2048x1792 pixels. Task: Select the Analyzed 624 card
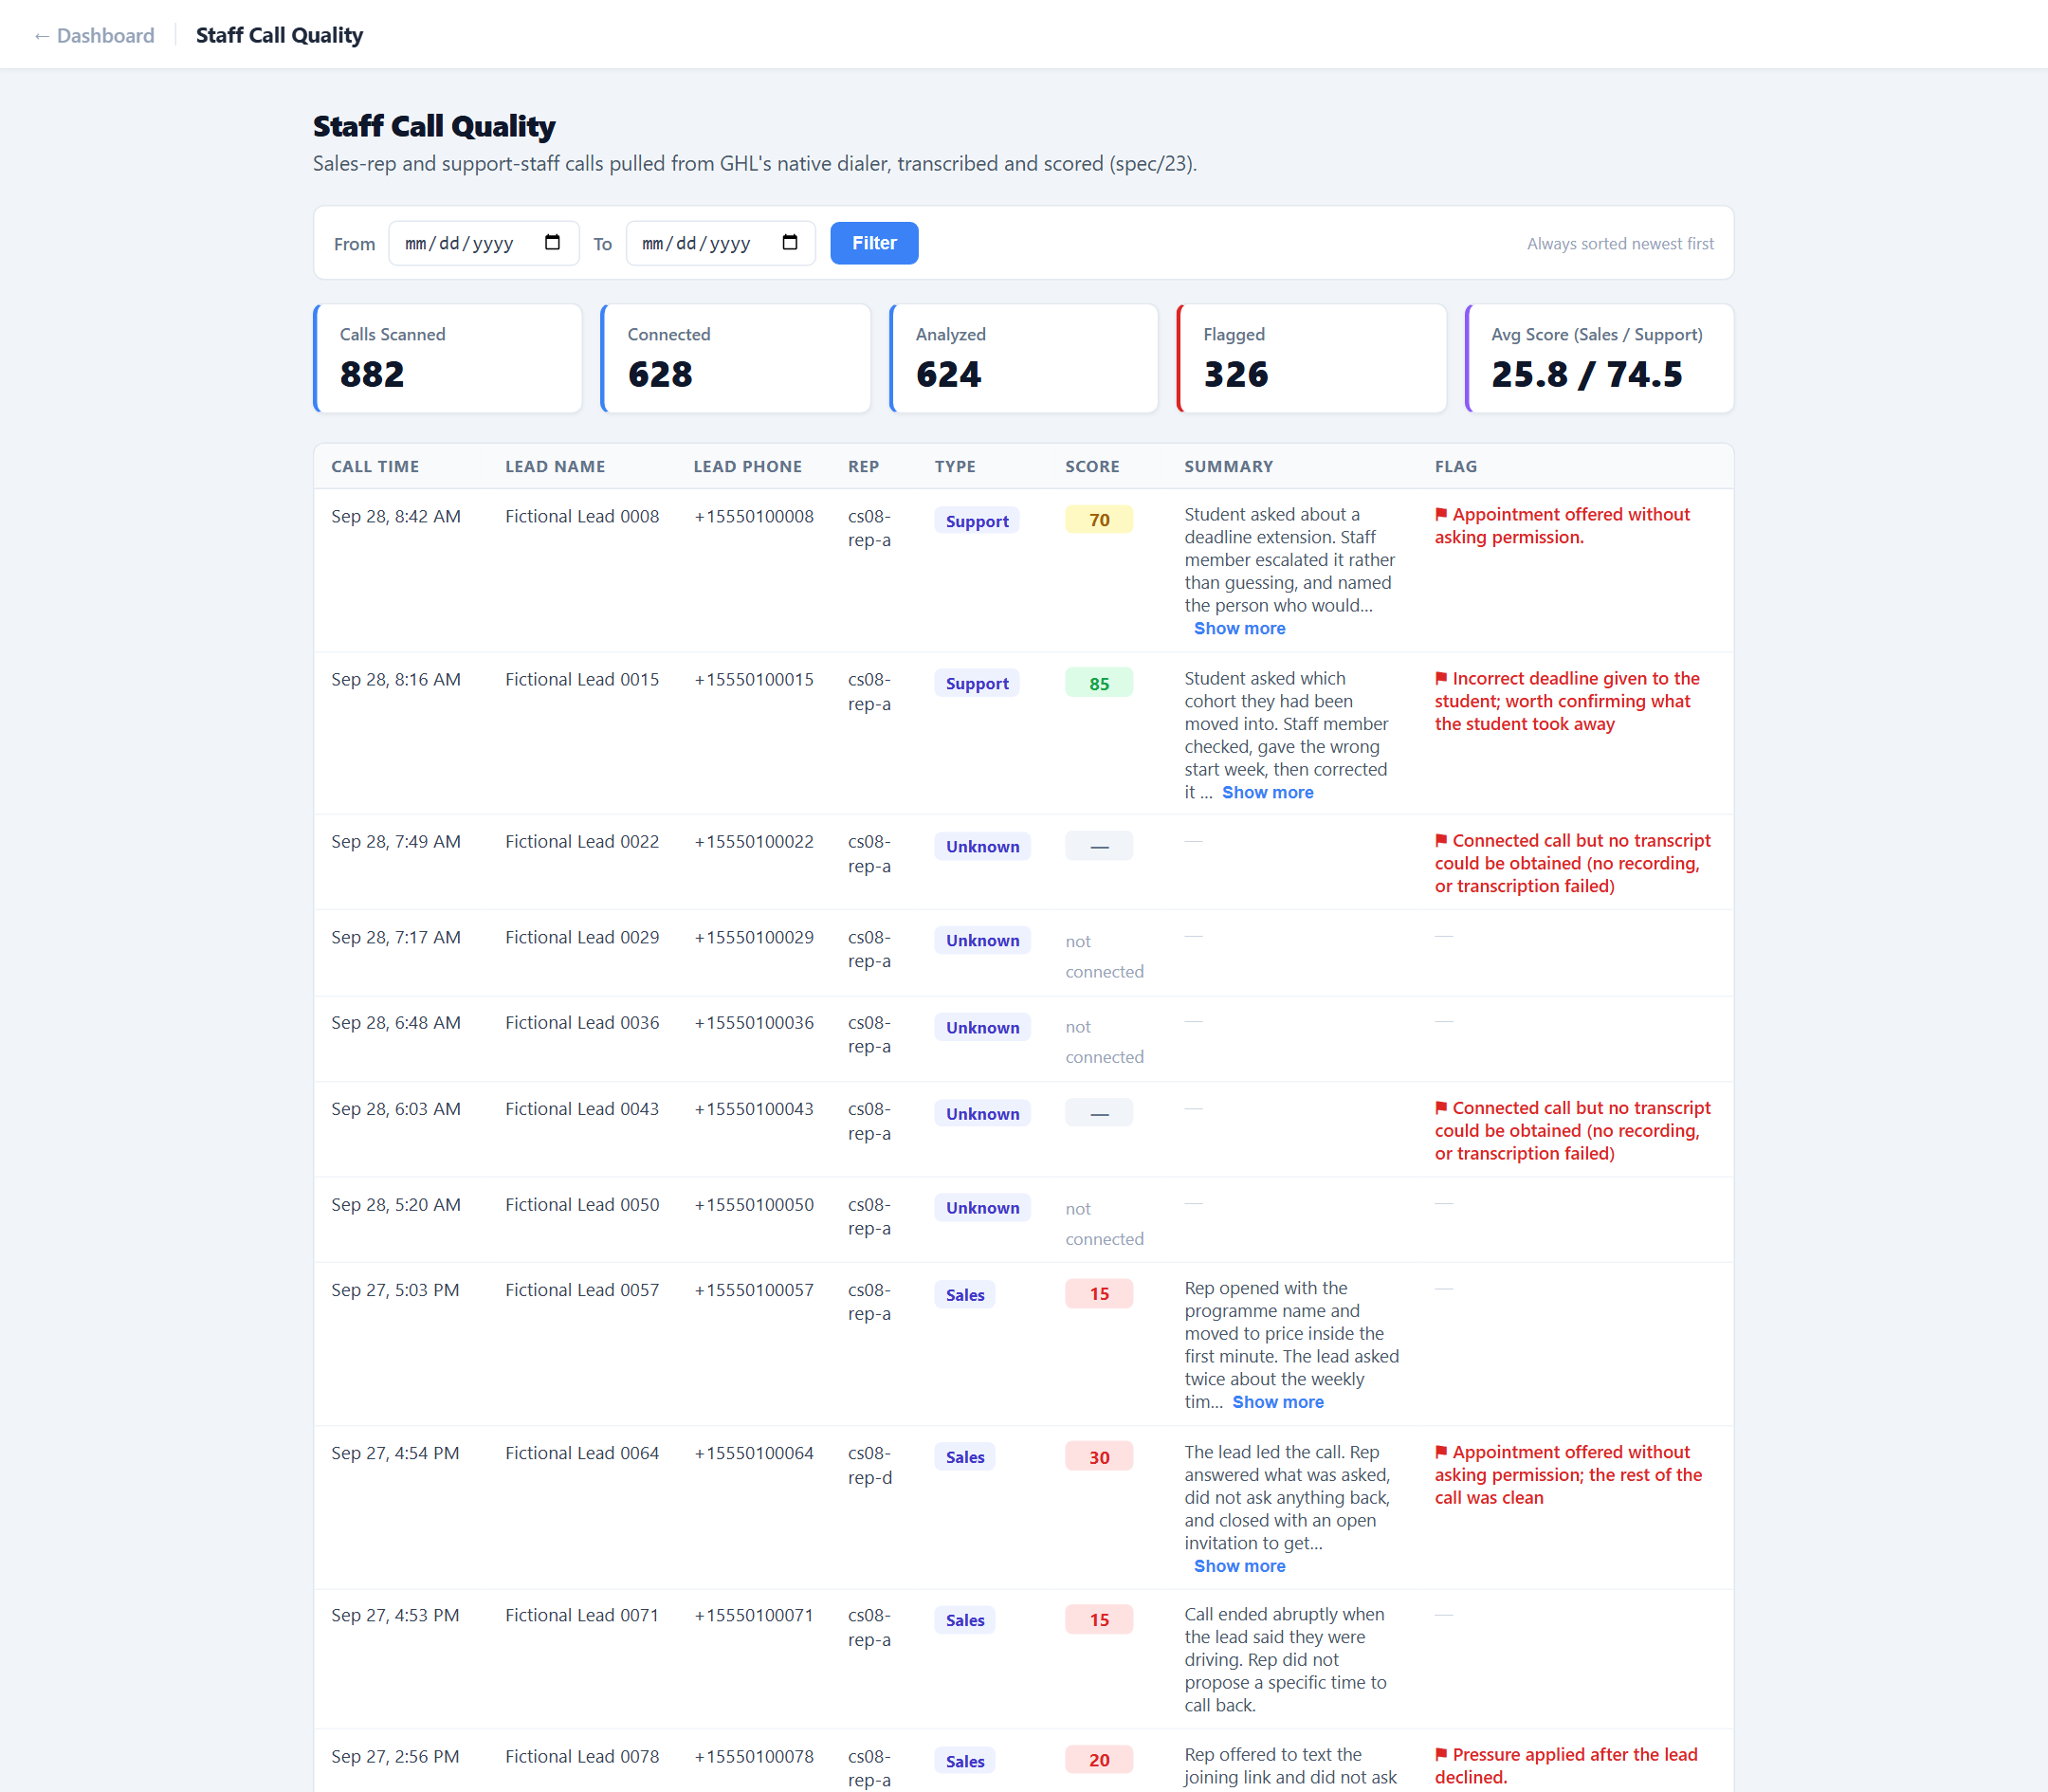pyautogui.click(x=1024, y=358)
